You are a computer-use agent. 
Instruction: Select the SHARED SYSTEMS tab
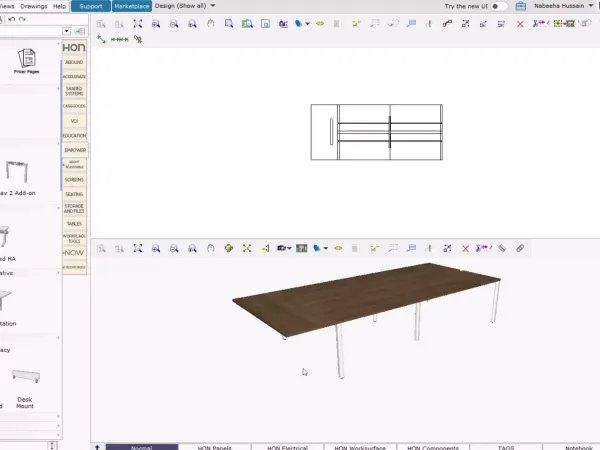click(x=74, y=91)
